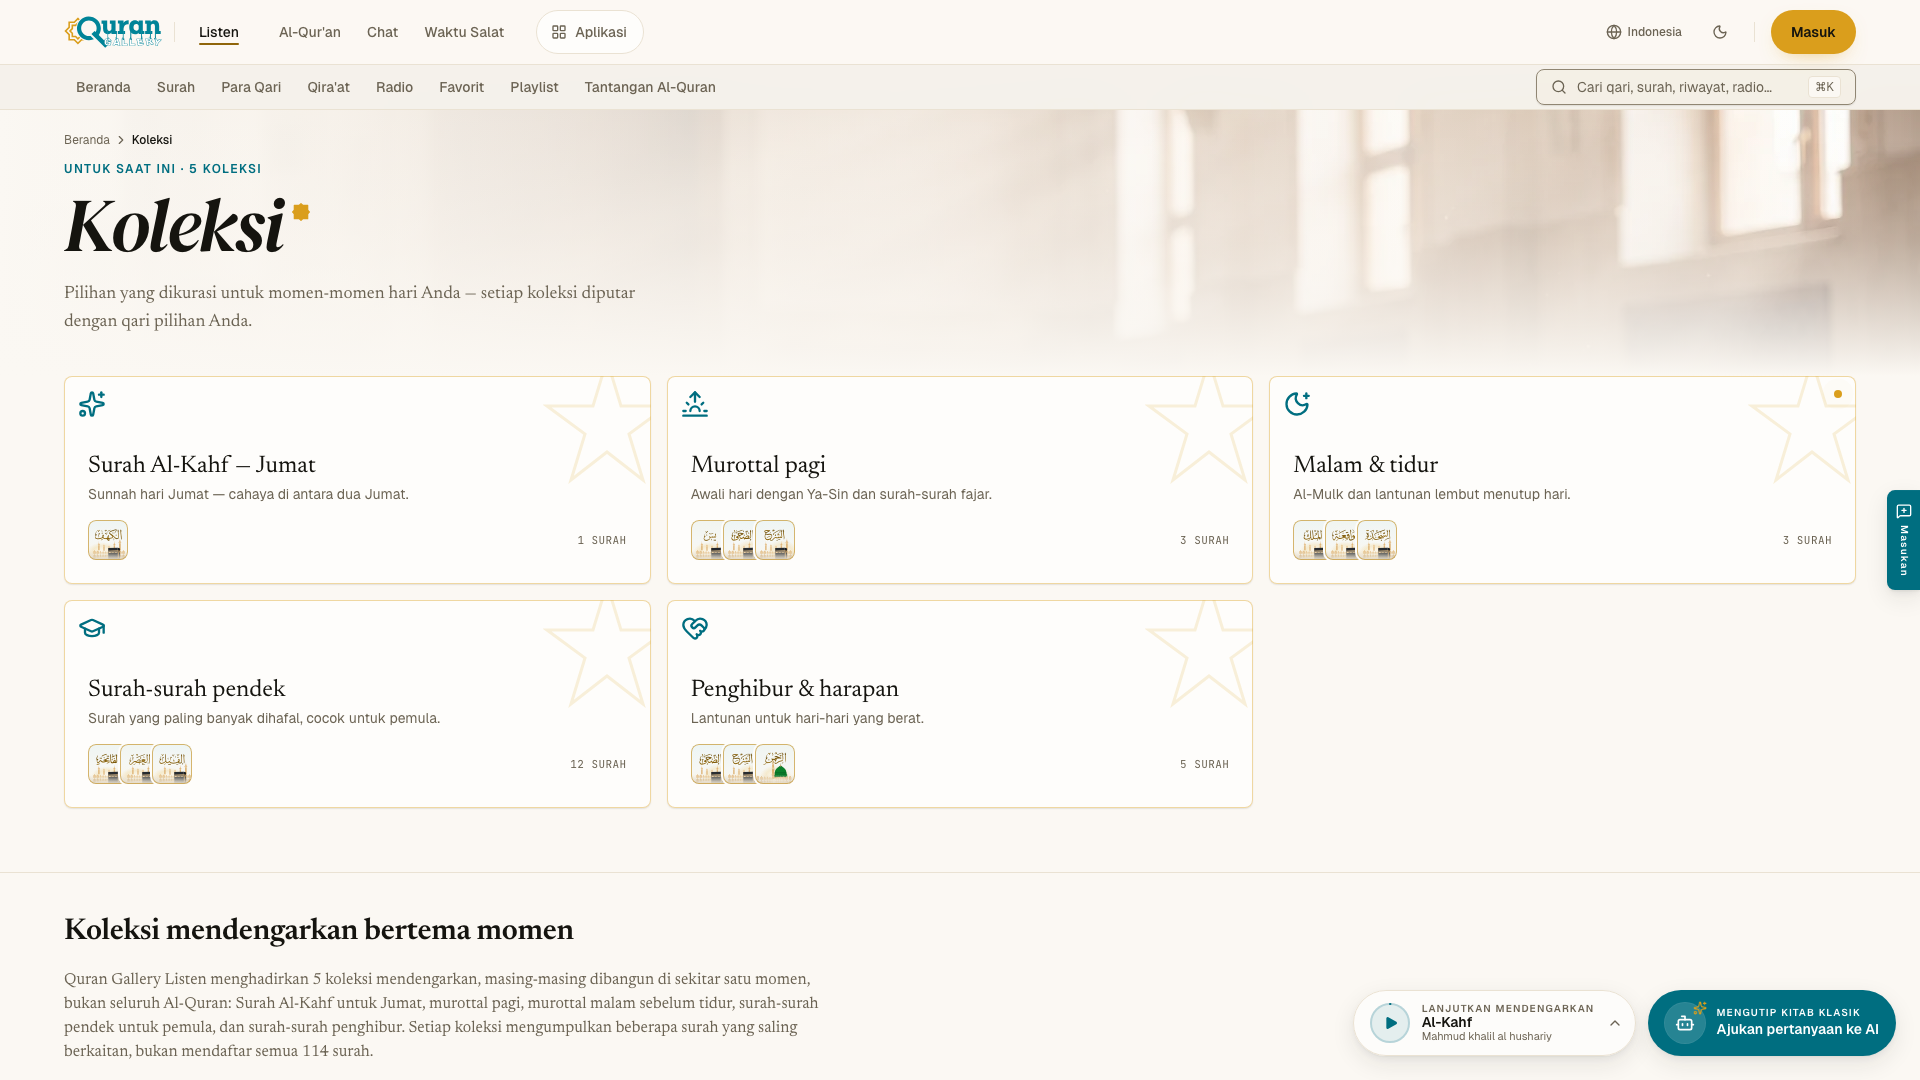The height and width of the screenshot is (1080, 1920).
Task: Open the Qira'at section
Action: click(x=328, y=87)
